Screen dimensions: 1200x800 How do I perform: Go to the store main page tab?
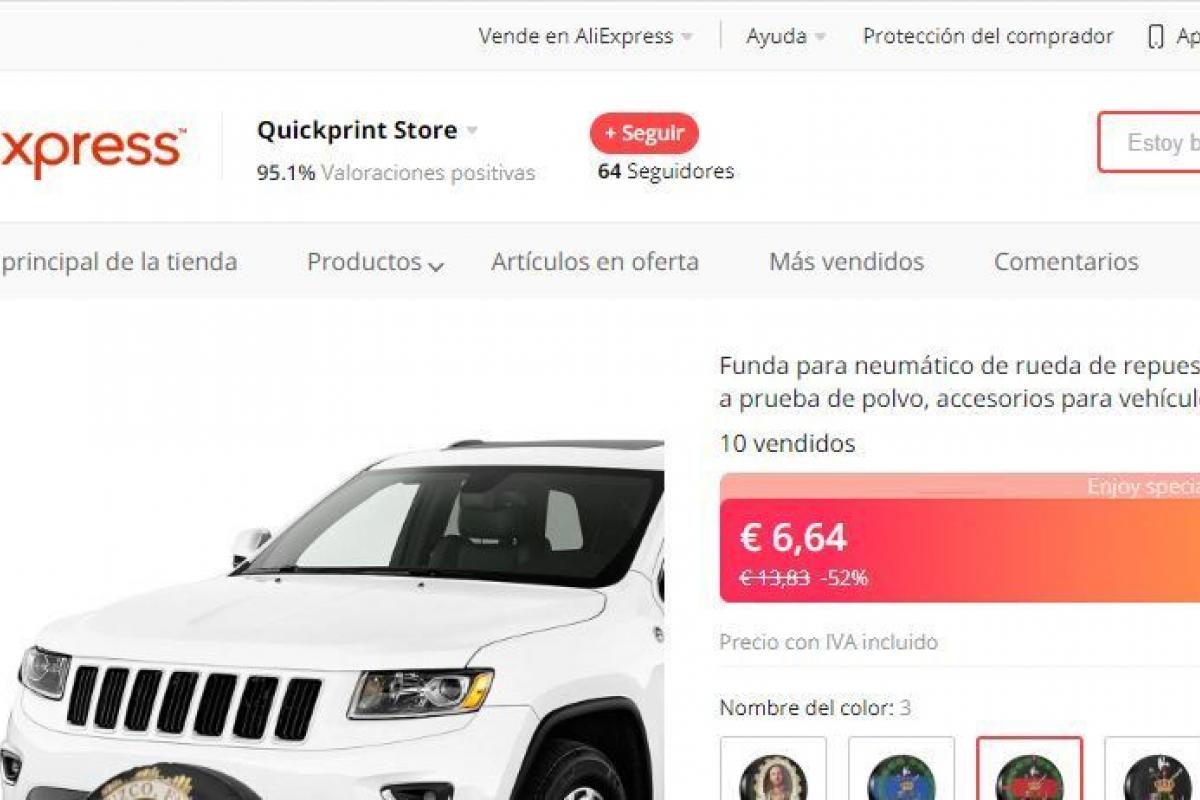pyautogui.click(x=119, y=262)
